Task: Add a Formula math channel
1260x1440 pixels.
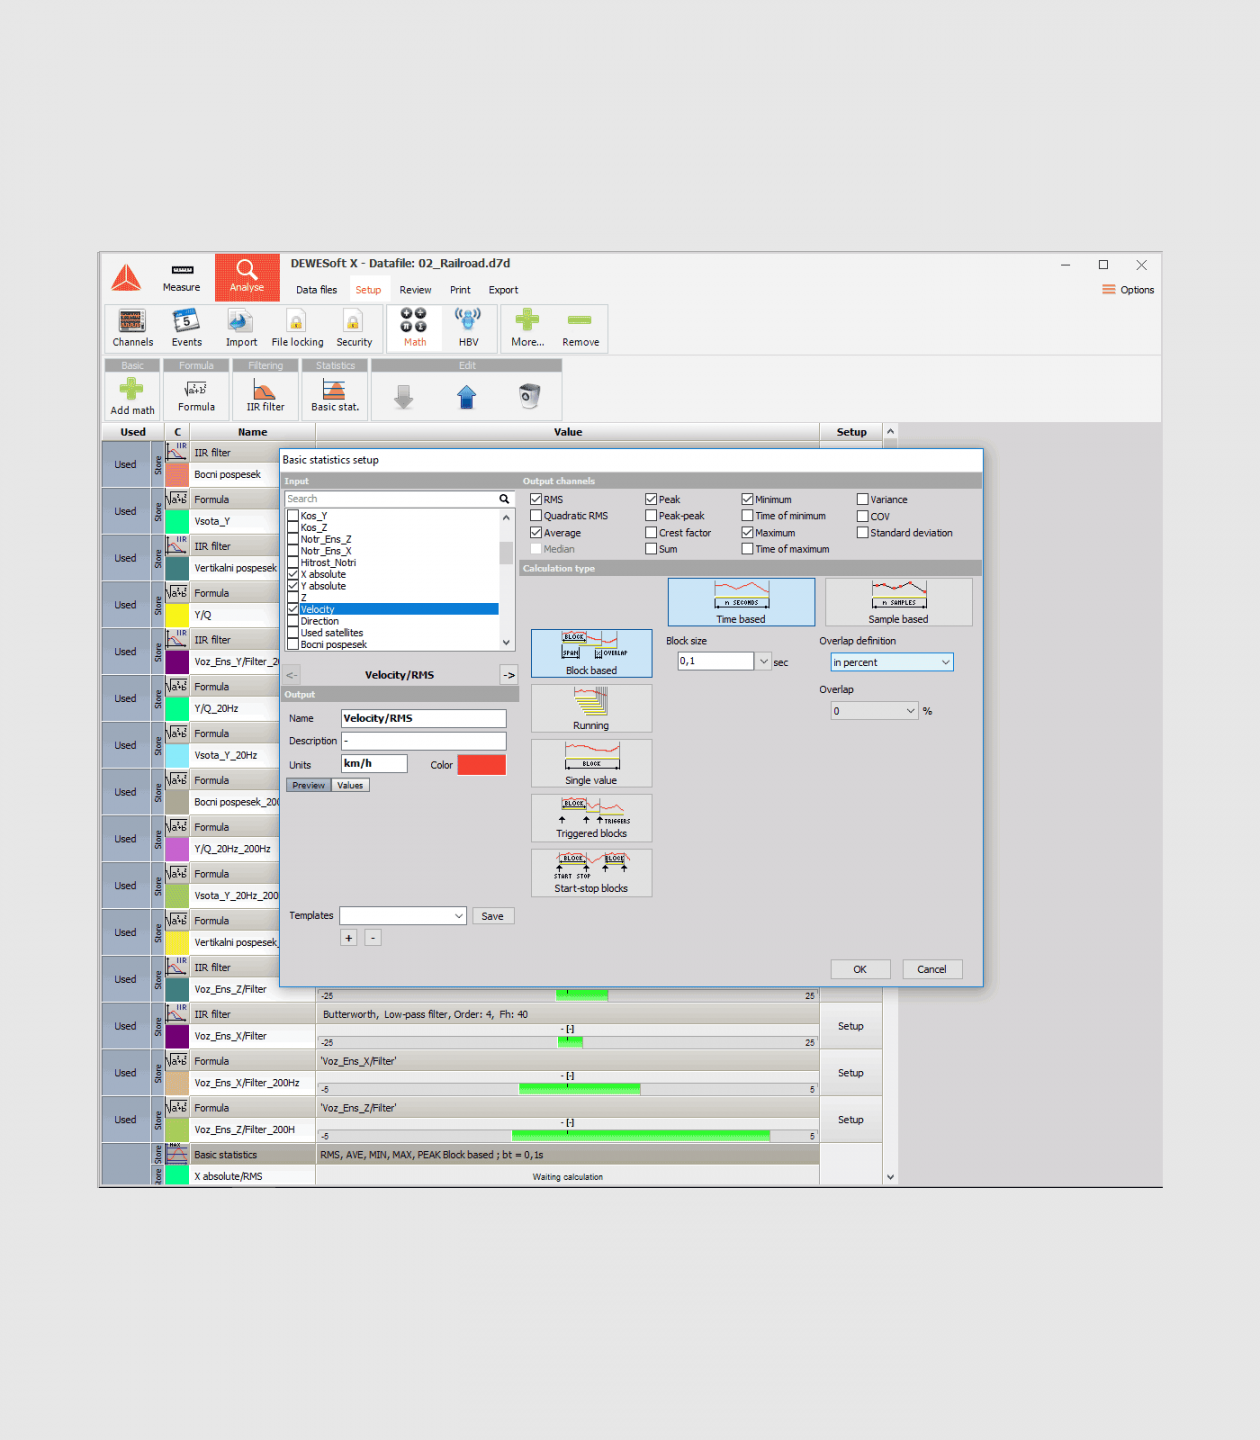Action: click(x=196, y=396)
